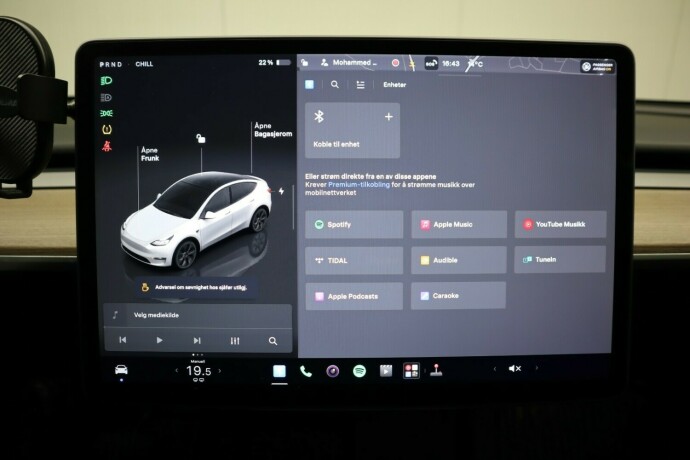690x460 pixels.
Task: Tap the red seatbelt warning icon
Action: (106, 146)
